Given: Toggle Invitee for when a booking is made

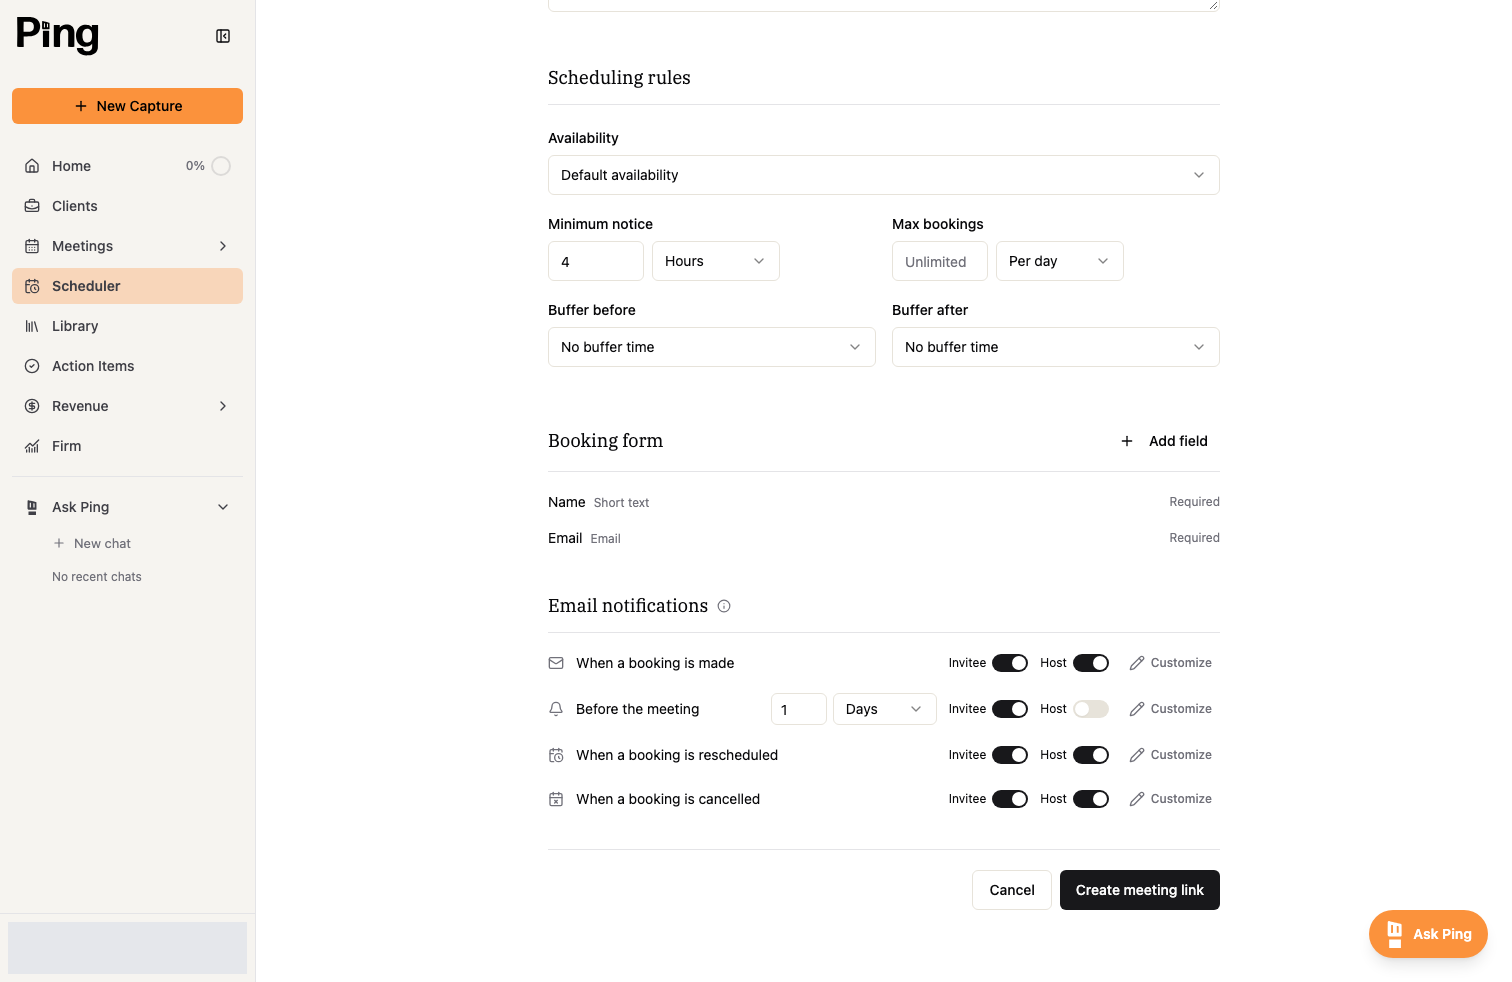Looking at the screenshot, I should pyautogui.click(x=1010, y=663).
